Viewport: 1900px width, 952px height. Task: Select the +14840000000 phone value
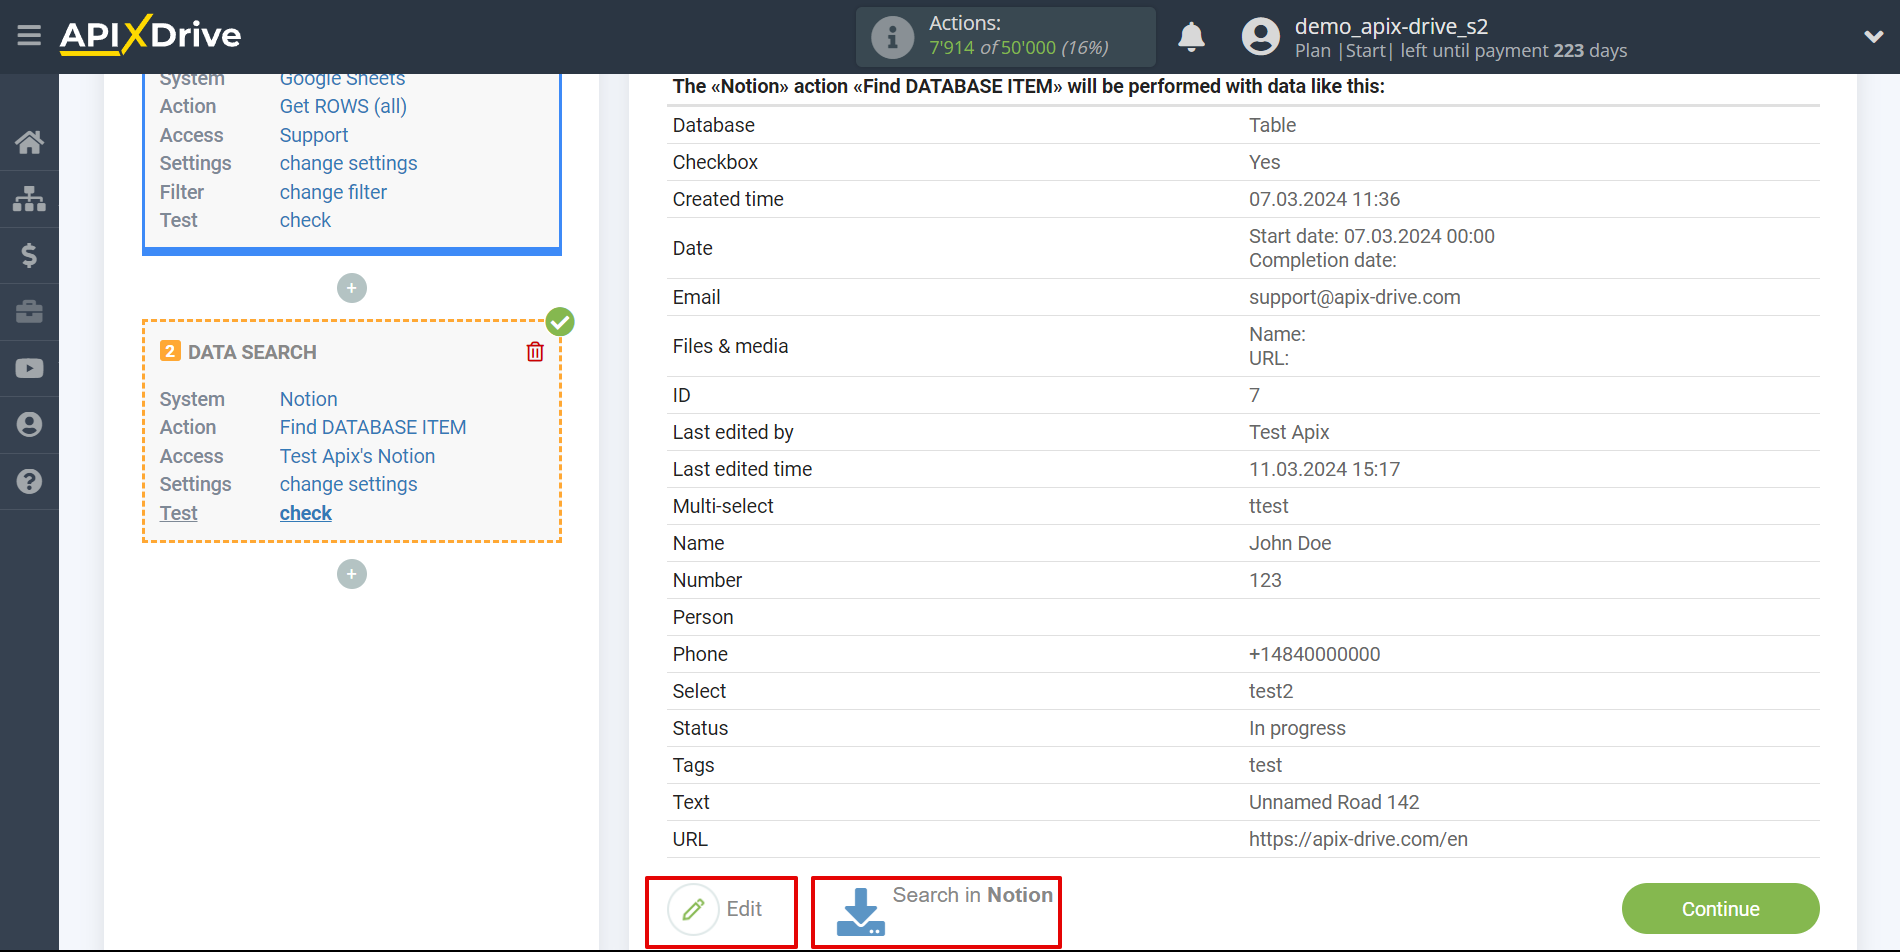pyautogui.click(x=1314, y=654)
